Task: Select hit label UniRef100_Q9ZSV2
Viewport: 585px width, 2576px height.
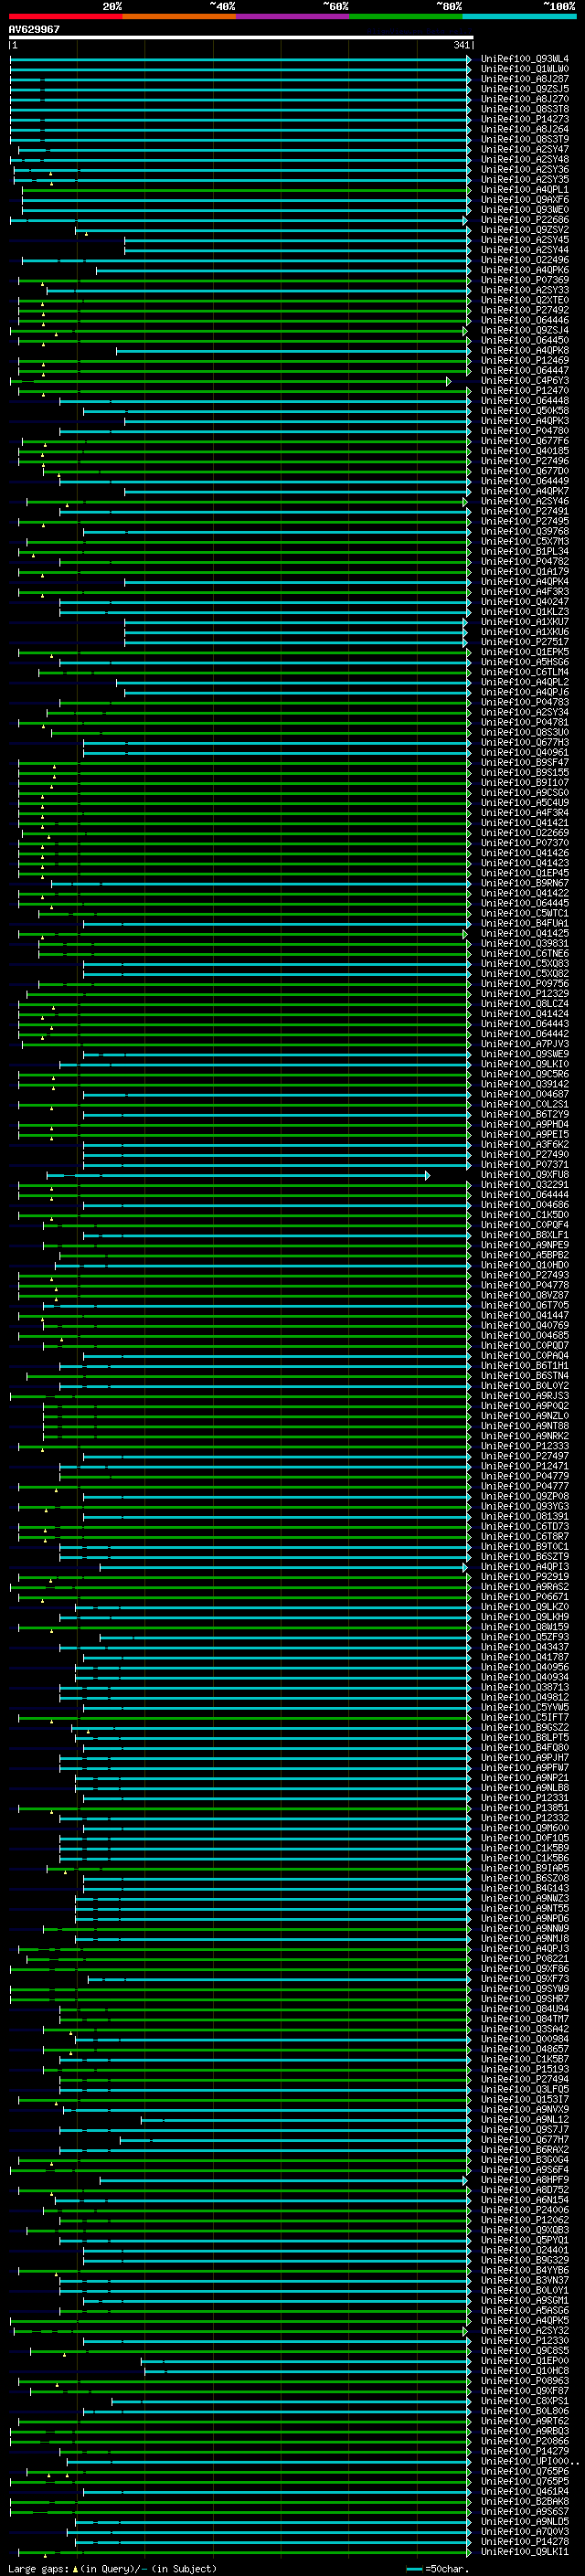Action: (525, 230)
